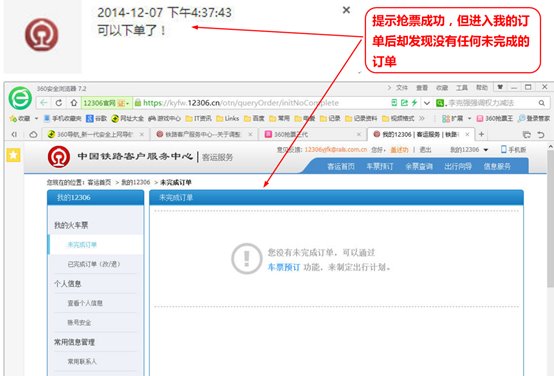This screenshot has height=376, width=554.
Task: Open the 登录管家 login manager
Action: pyautogui.click(x=534, y=118)
